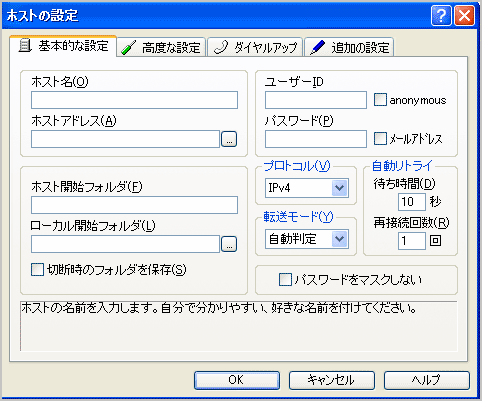Click the ホスト名 input field
Image resolution: width=482 pixels, height=401 pixels.
pyautogui.click(x=134, y=100)
